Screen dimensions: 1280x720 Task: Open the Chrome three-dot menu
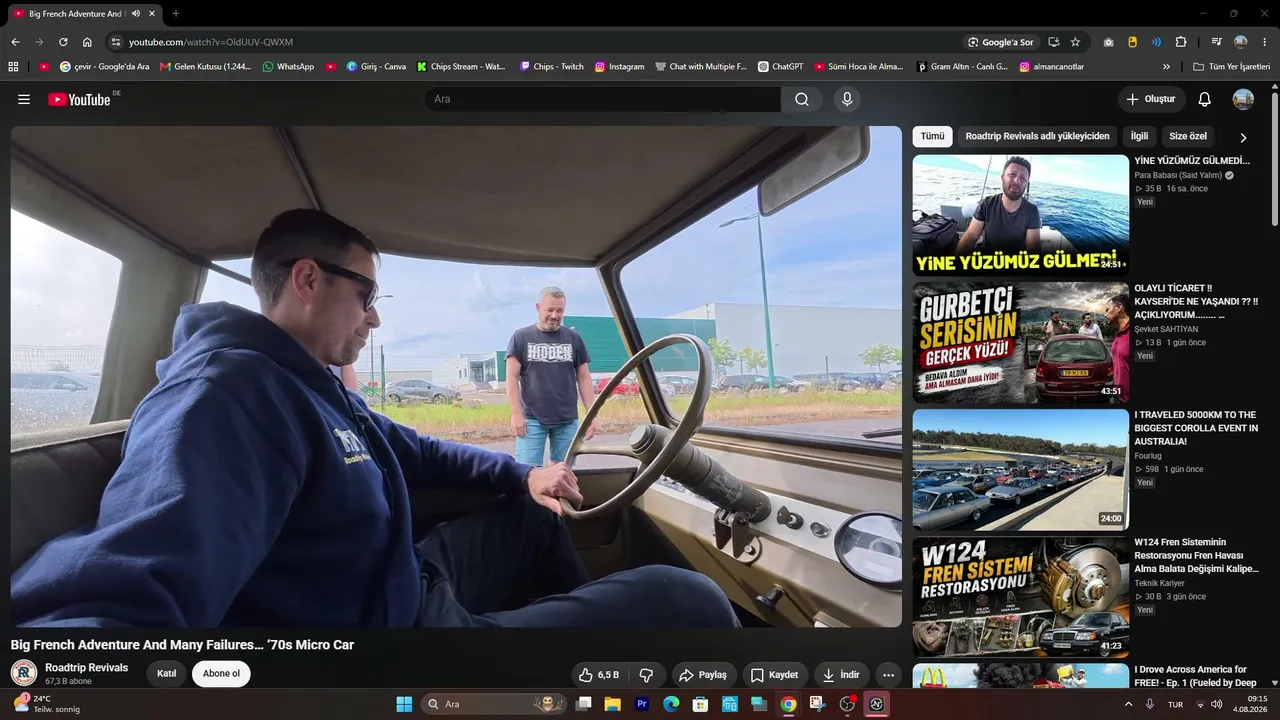[1265, 42]
